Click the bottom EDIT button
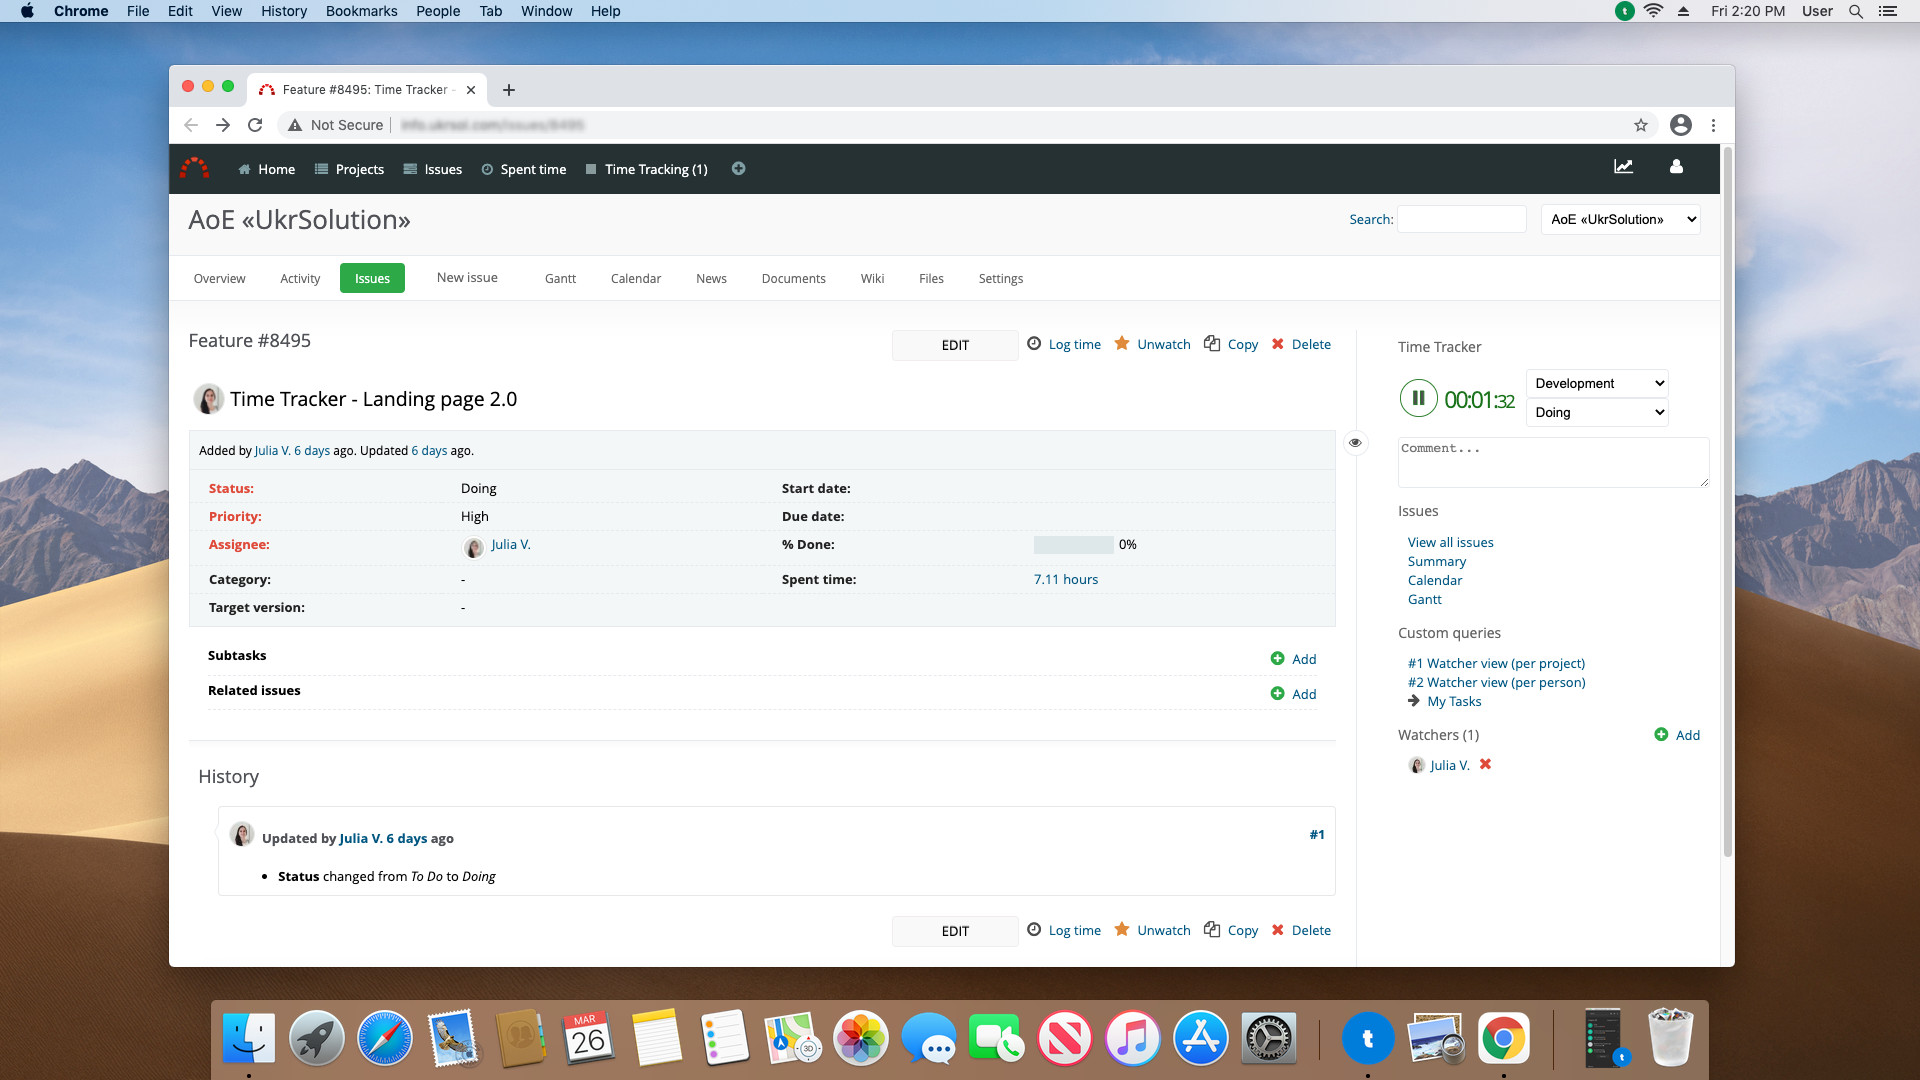This screenshot has width=1920, height=1080. coord(955,931)
